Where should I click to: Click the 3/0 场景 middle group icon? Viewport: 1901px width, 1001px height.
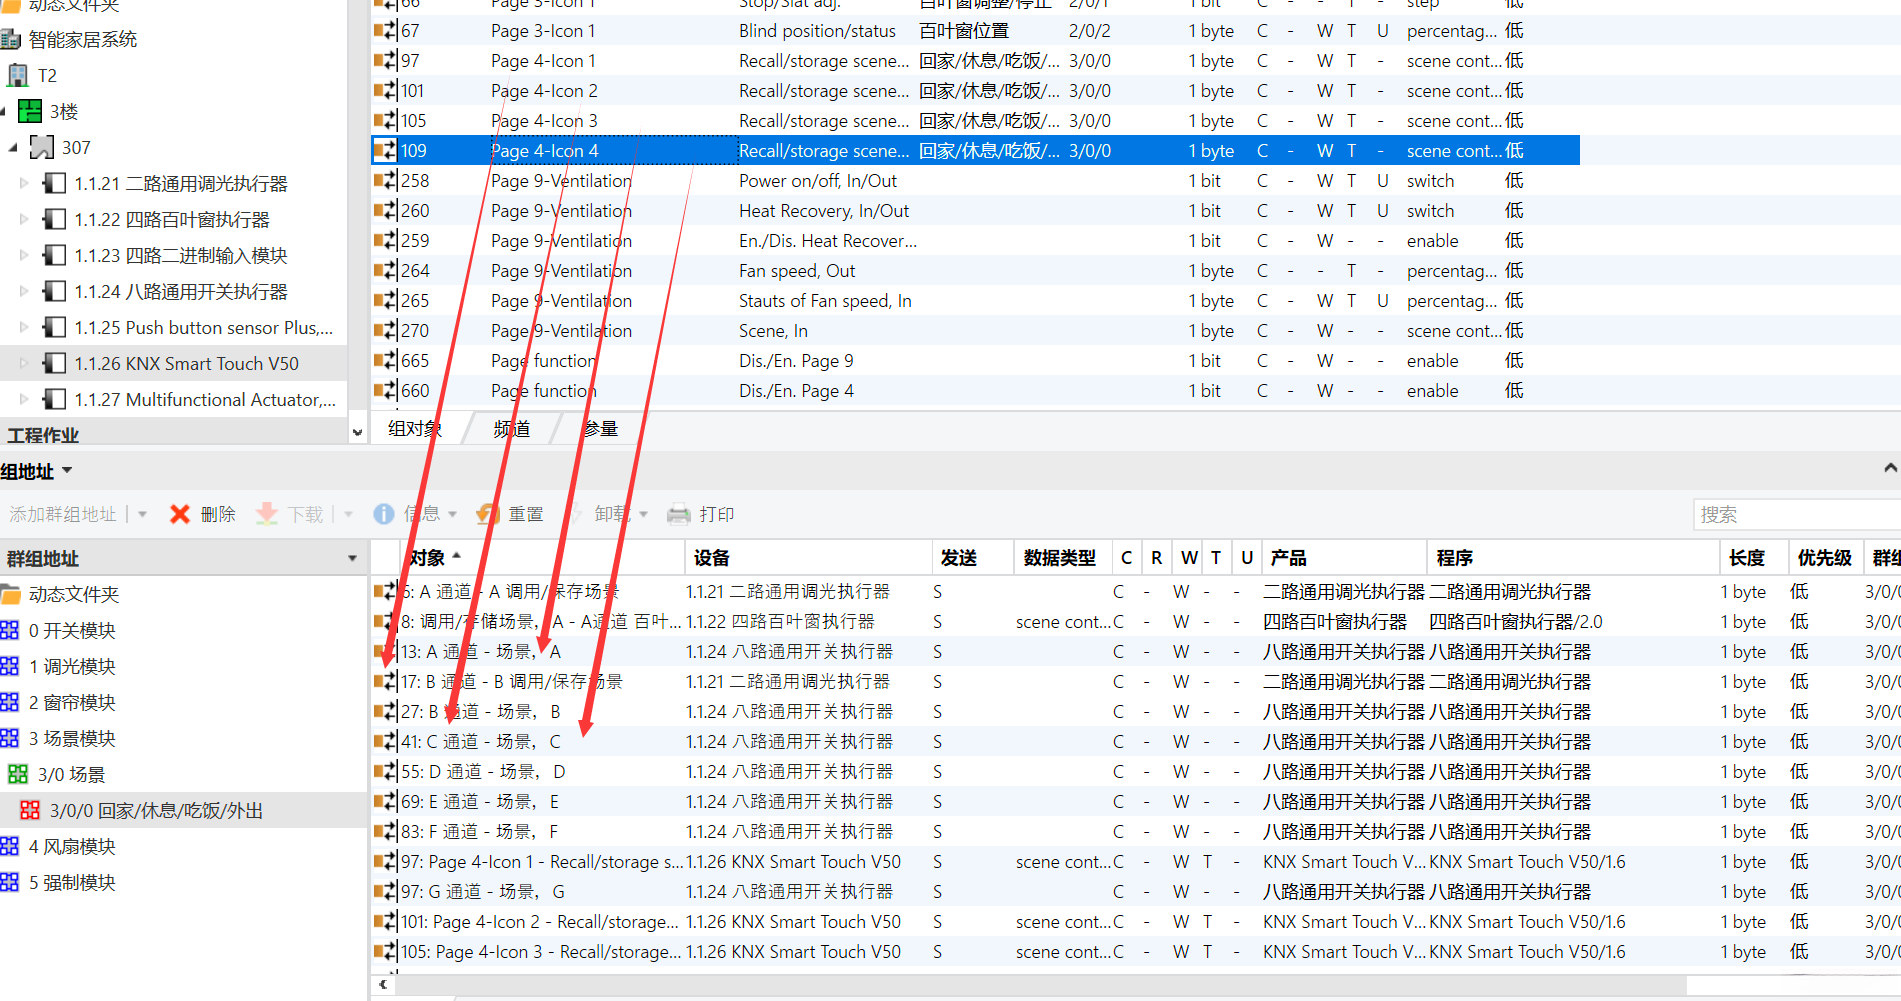click(x=18, y=775)
